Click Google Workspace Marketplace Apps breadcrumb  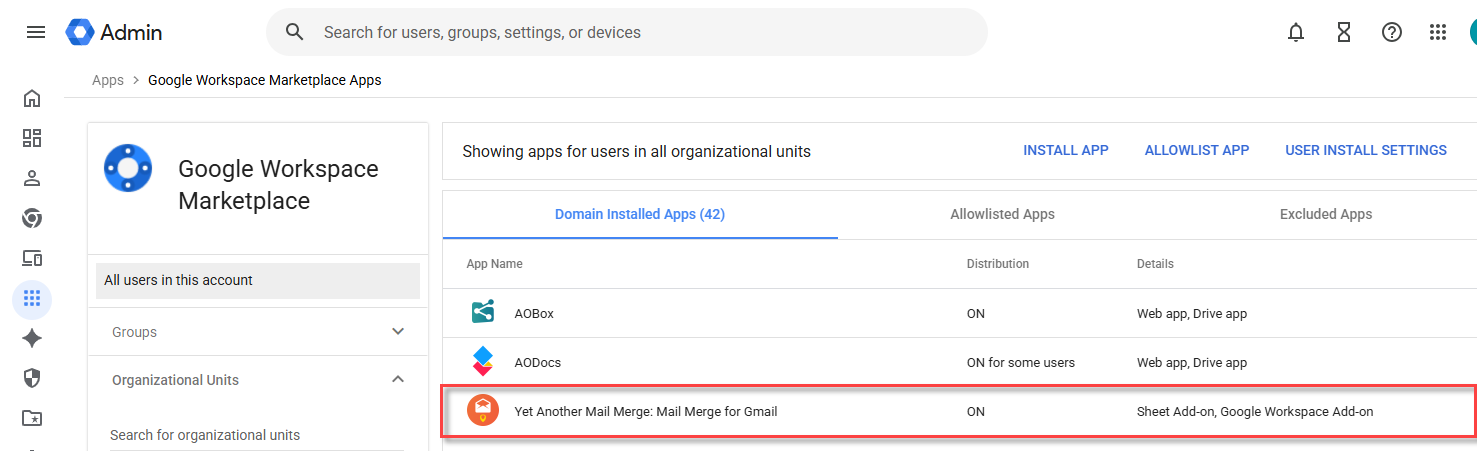click(265, 80)
